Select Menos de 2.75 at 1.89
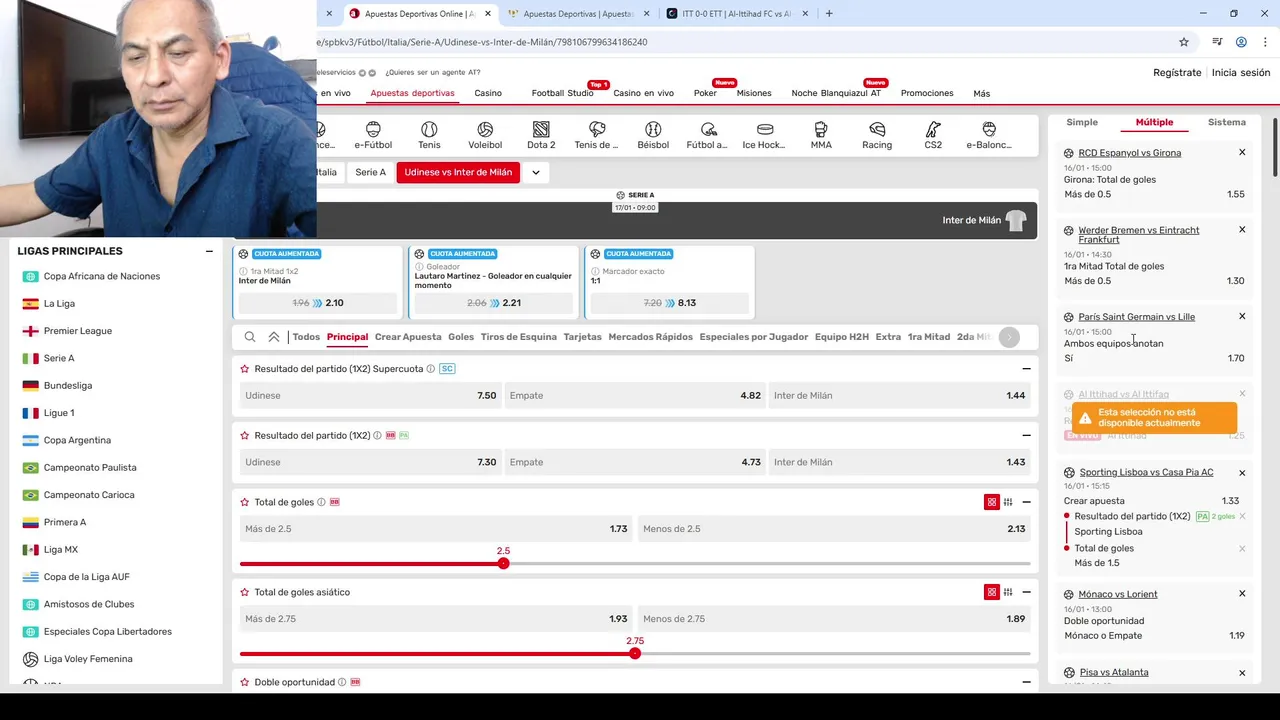This screenshot has height=720, width=1280. pyautogui.click(x=834, y=618)
